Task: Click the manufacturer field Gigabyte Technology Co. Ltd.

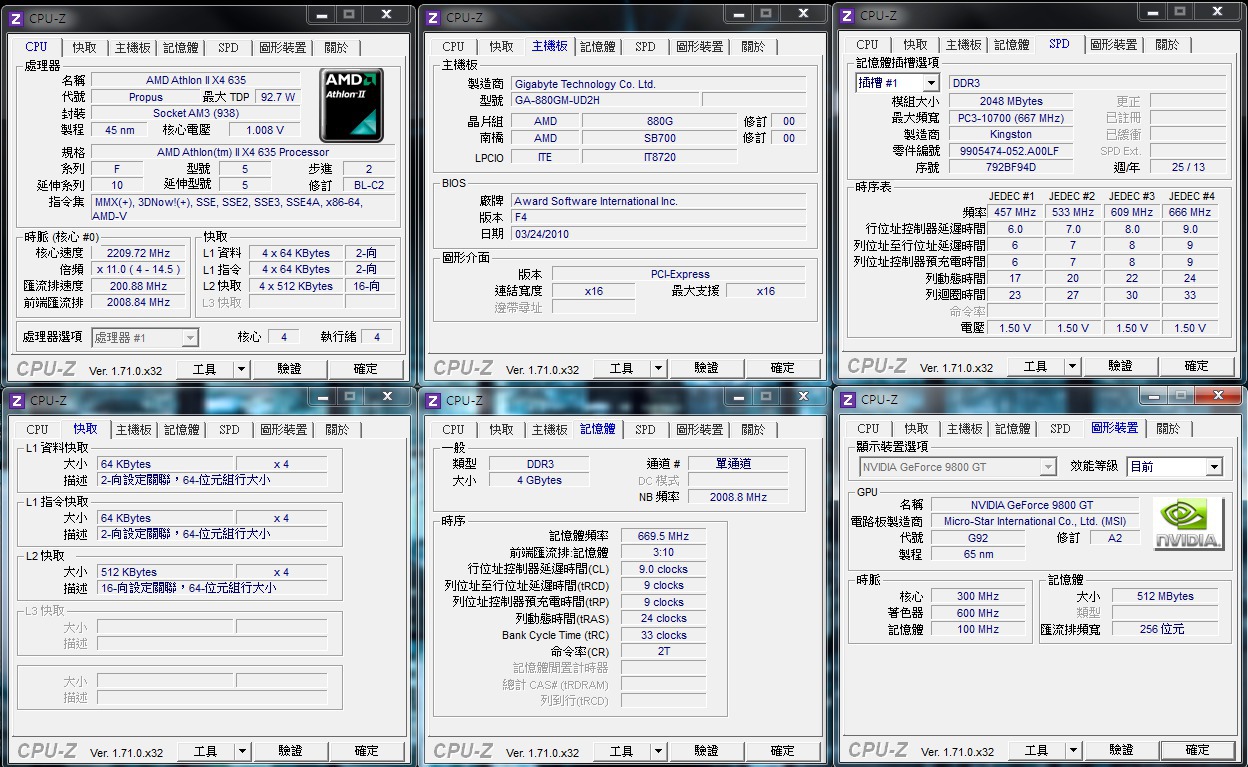Action: coord(658,84)
